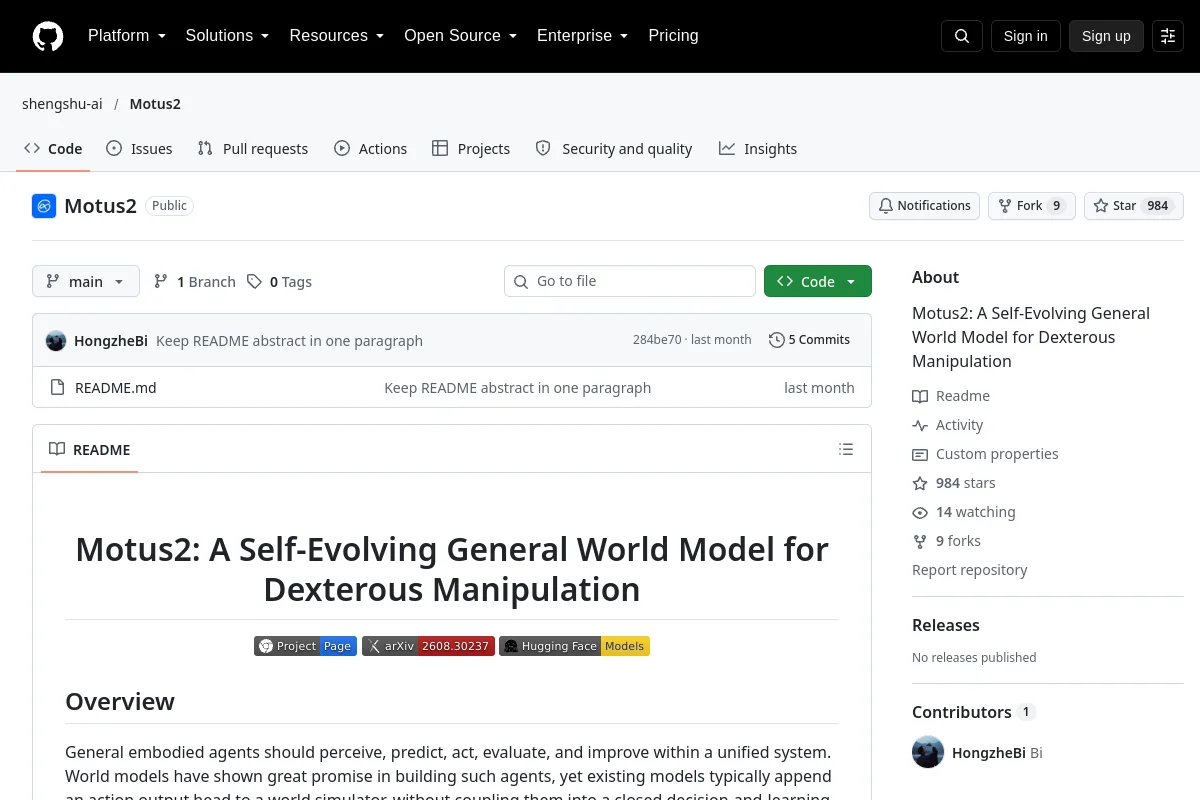View the 1 Branch link
The width and height of the screenshot is (1200, 800).
coord(195,282)
